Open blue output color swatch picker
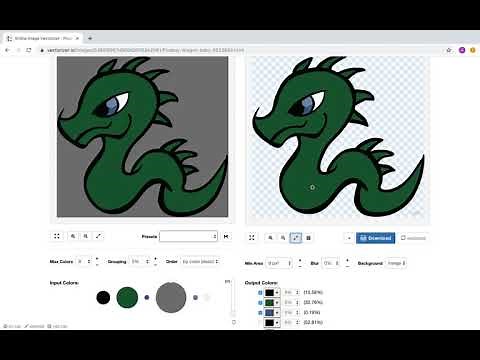The width and height of the screenshot is (480, 360). [272, 313]
